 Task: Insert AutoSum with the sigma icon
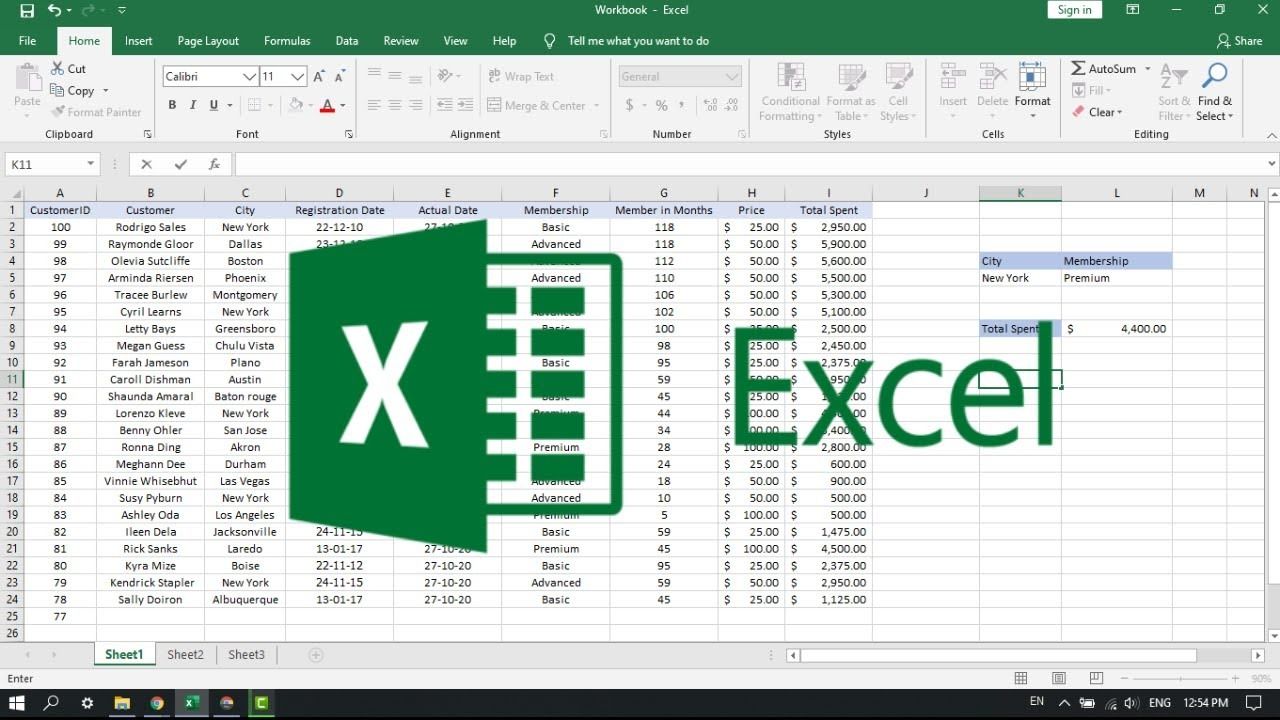(1078, 69)
